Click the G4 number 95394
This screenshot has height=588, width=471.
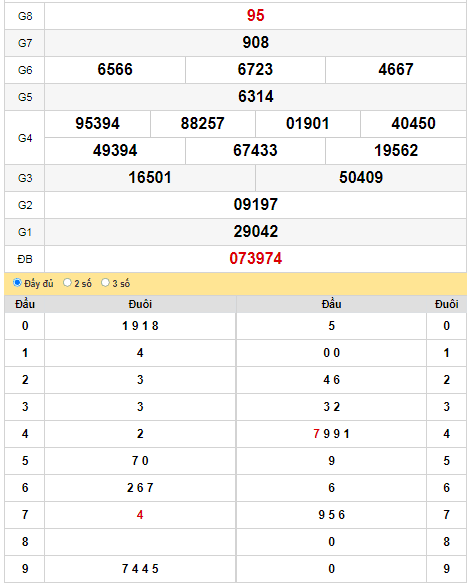pos(98,124)
